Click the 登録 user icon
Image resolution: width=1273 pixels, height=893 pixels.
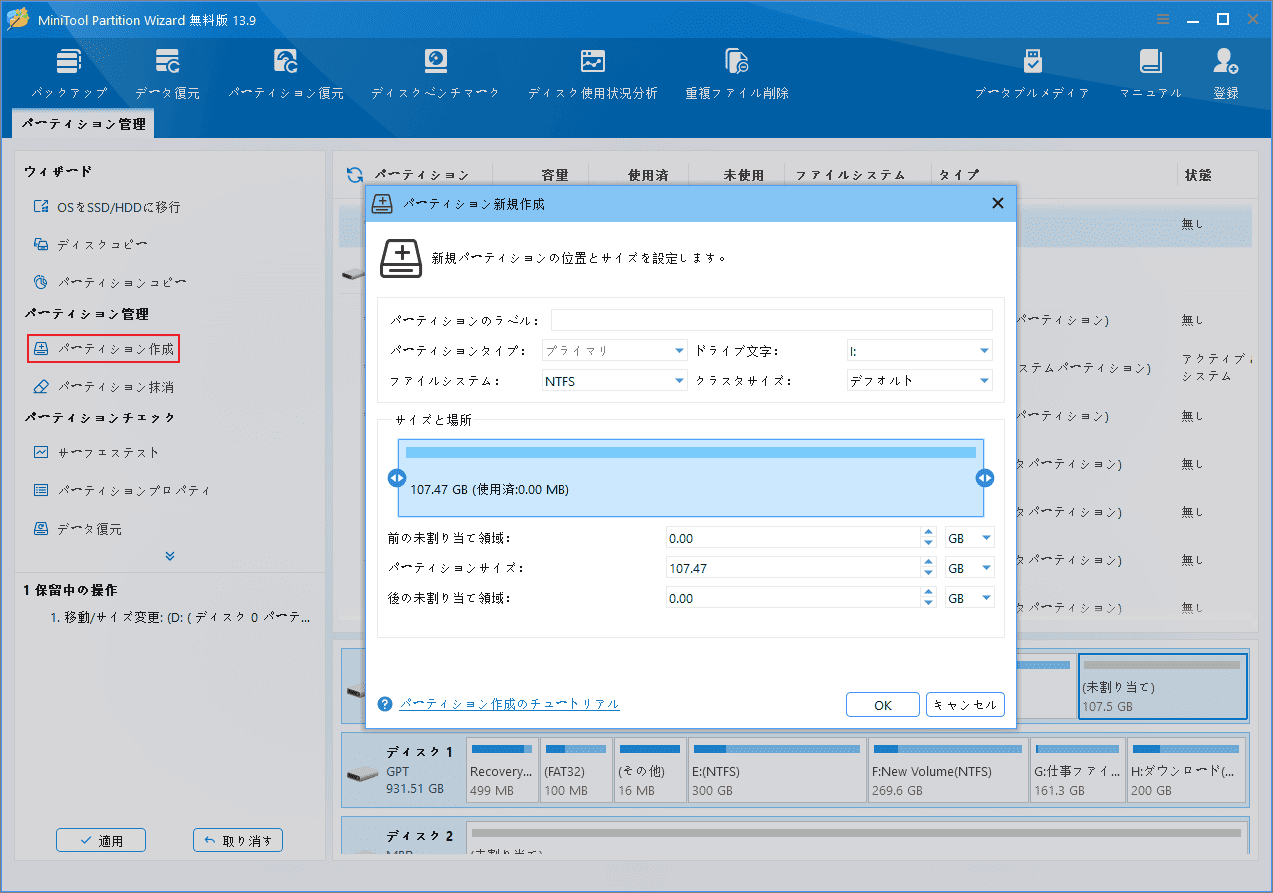click(1226, 73)
